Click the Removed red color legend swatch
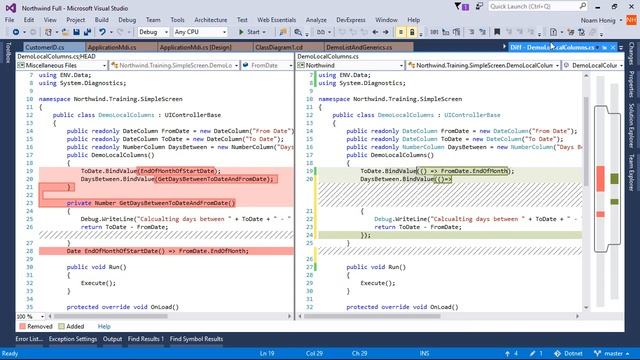 tap(22, 327)
